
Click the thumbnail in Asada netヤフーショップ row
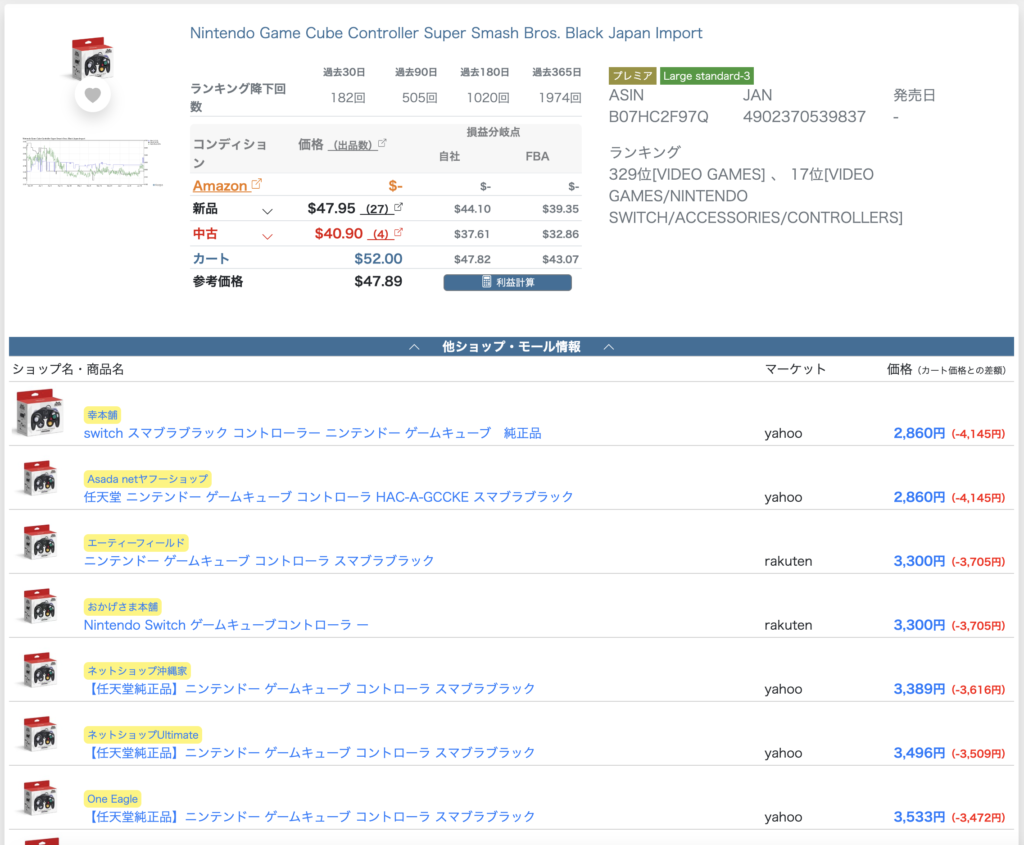click(39, 478)
